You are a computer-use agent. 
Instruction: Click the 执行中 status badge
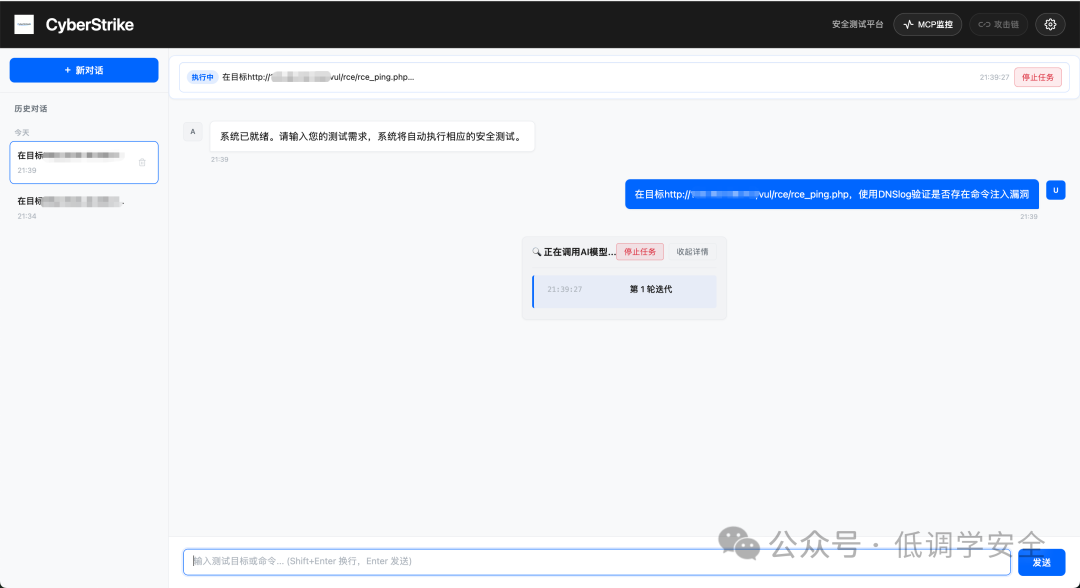point(202,77)
